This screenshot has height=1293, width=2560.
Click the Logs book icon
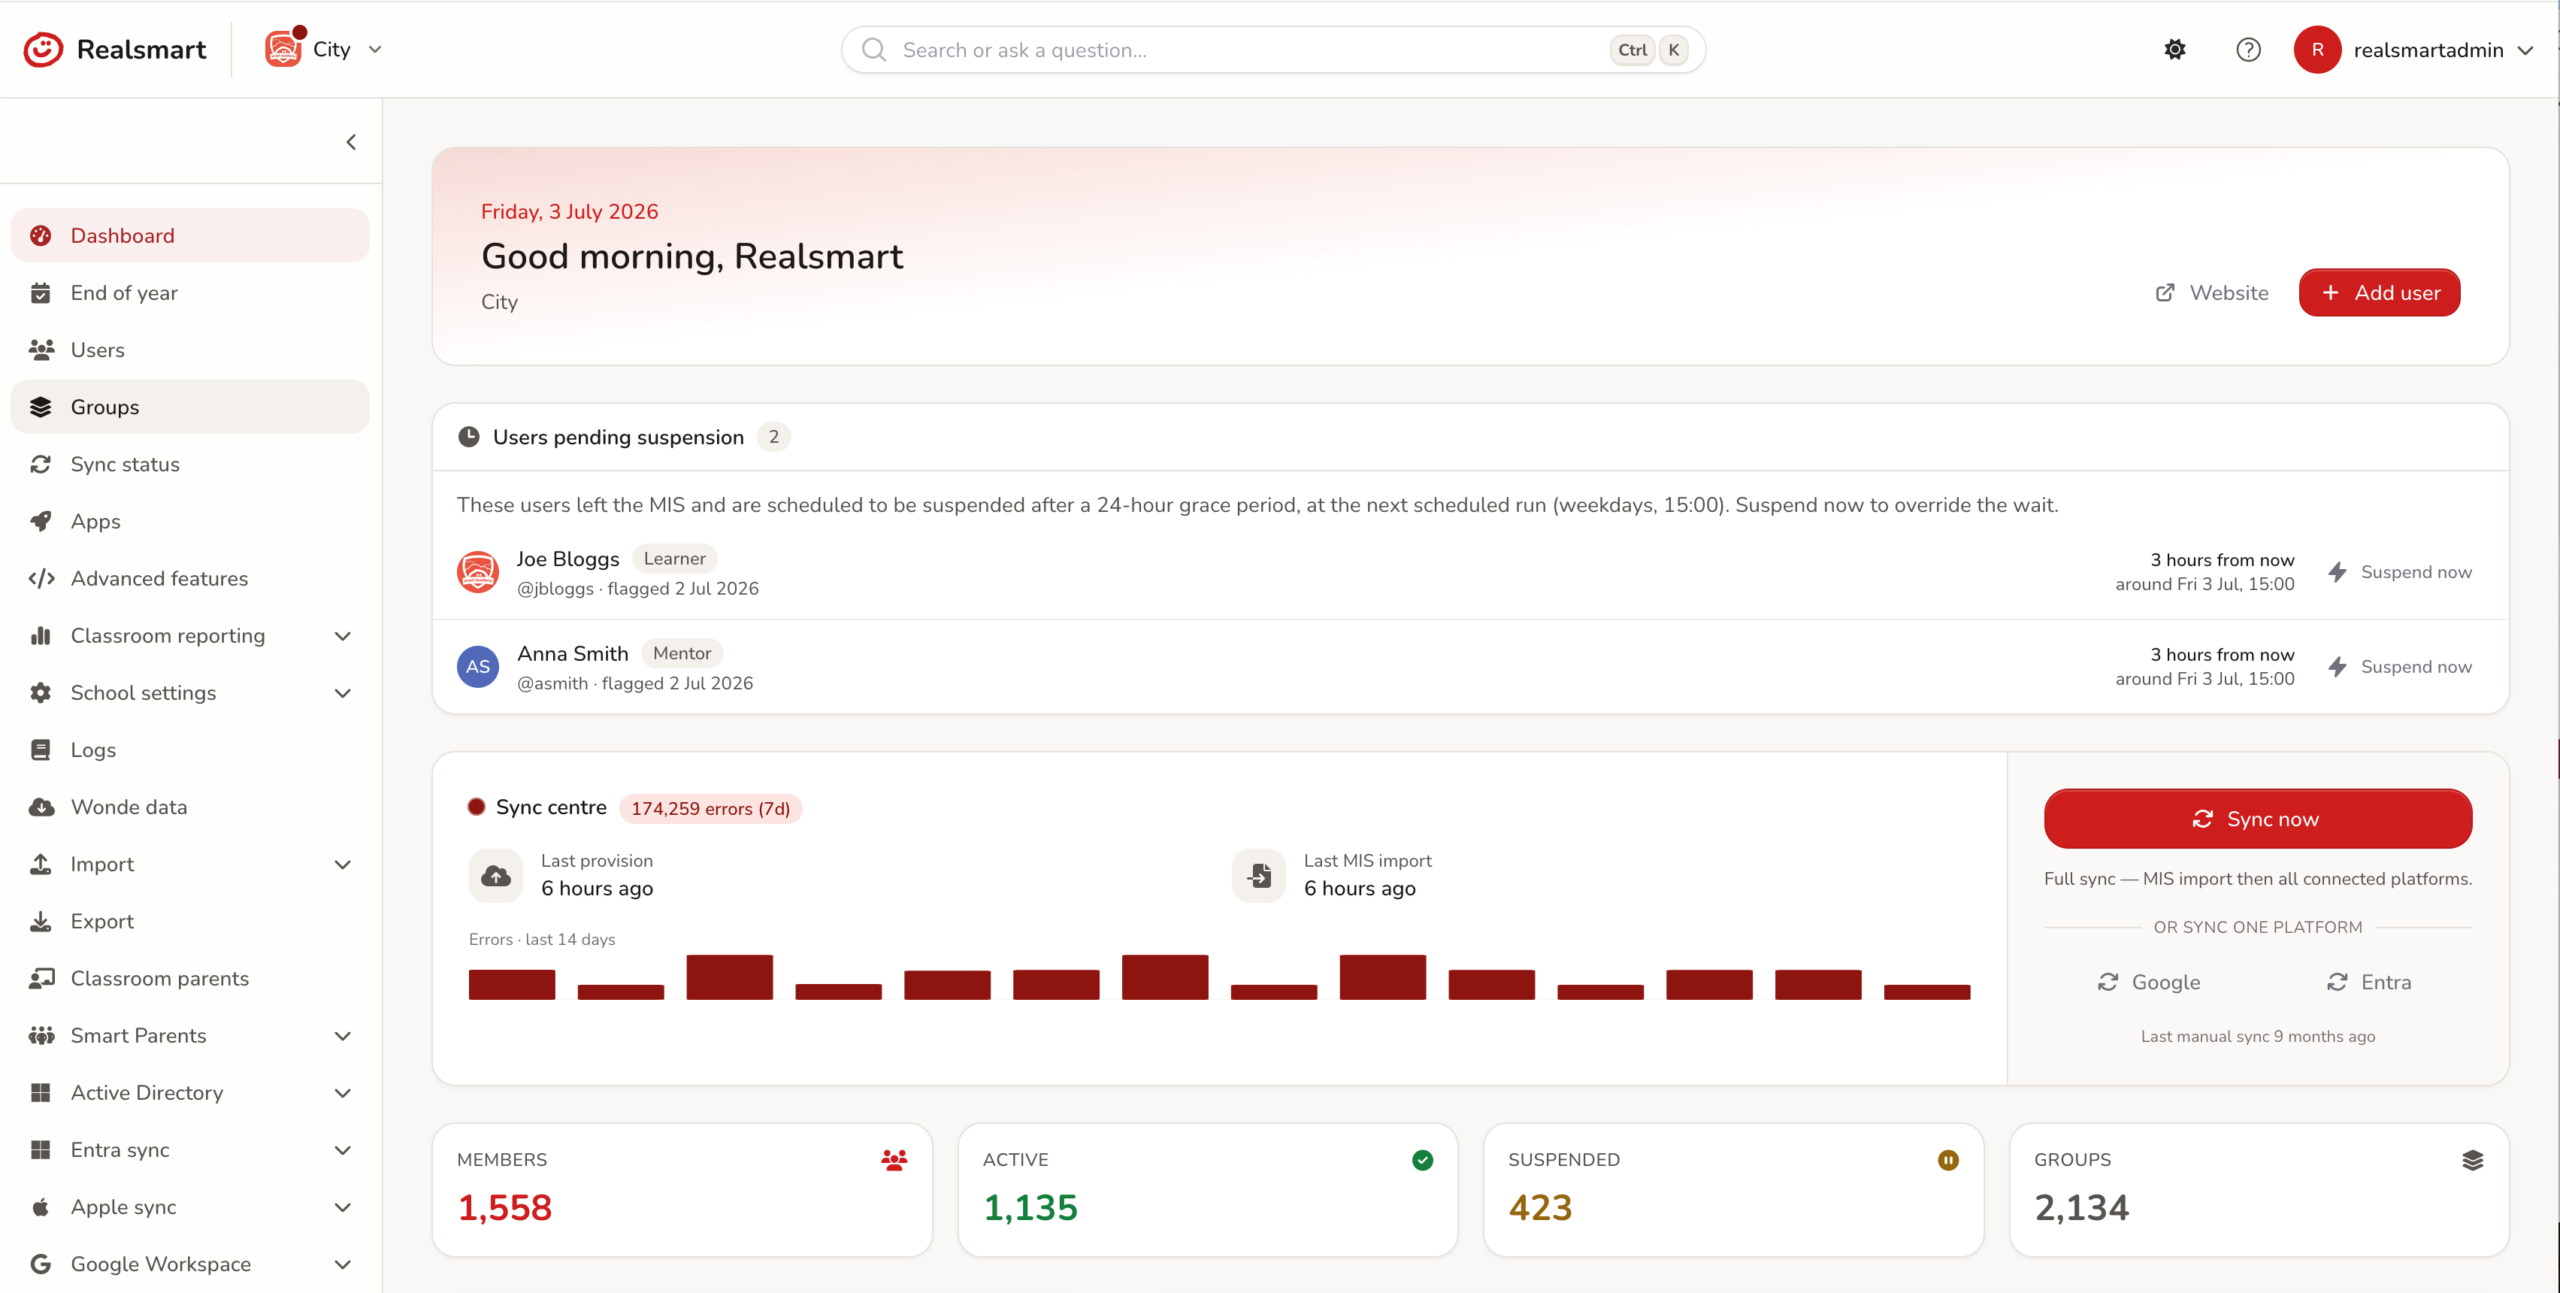tap(41, 749)
